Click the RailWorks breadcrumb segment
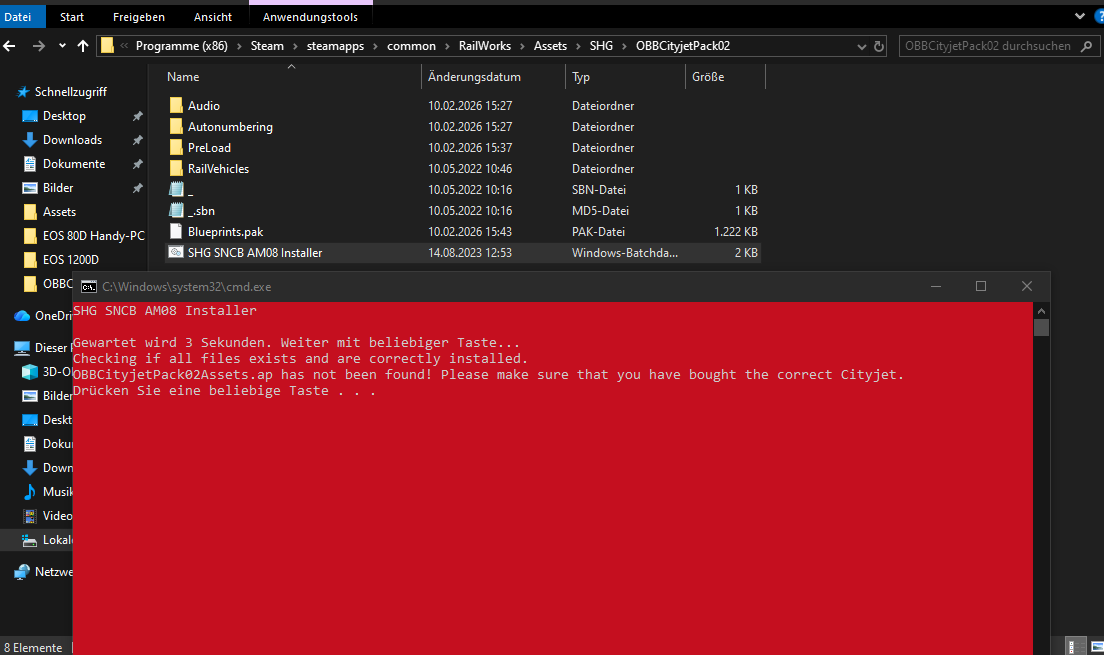The image size is (1104, 655). (484, 46)
